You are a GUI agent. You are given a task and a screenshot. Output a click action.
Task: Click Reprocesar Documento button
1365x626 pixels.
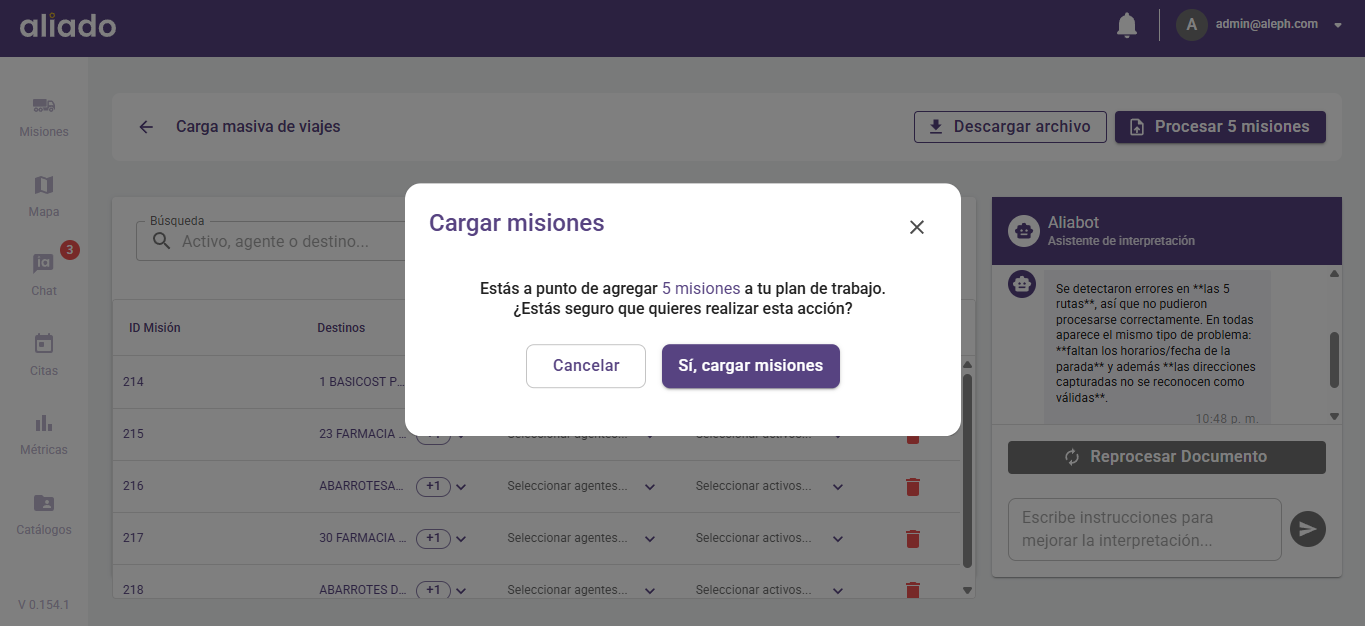click(x=1166, y=457)
